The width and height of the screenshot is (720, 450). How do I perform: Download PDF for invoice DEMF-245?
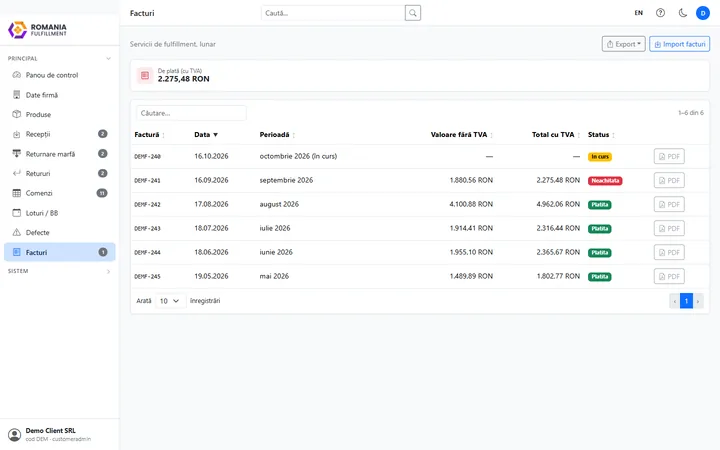tap(669, 276)
